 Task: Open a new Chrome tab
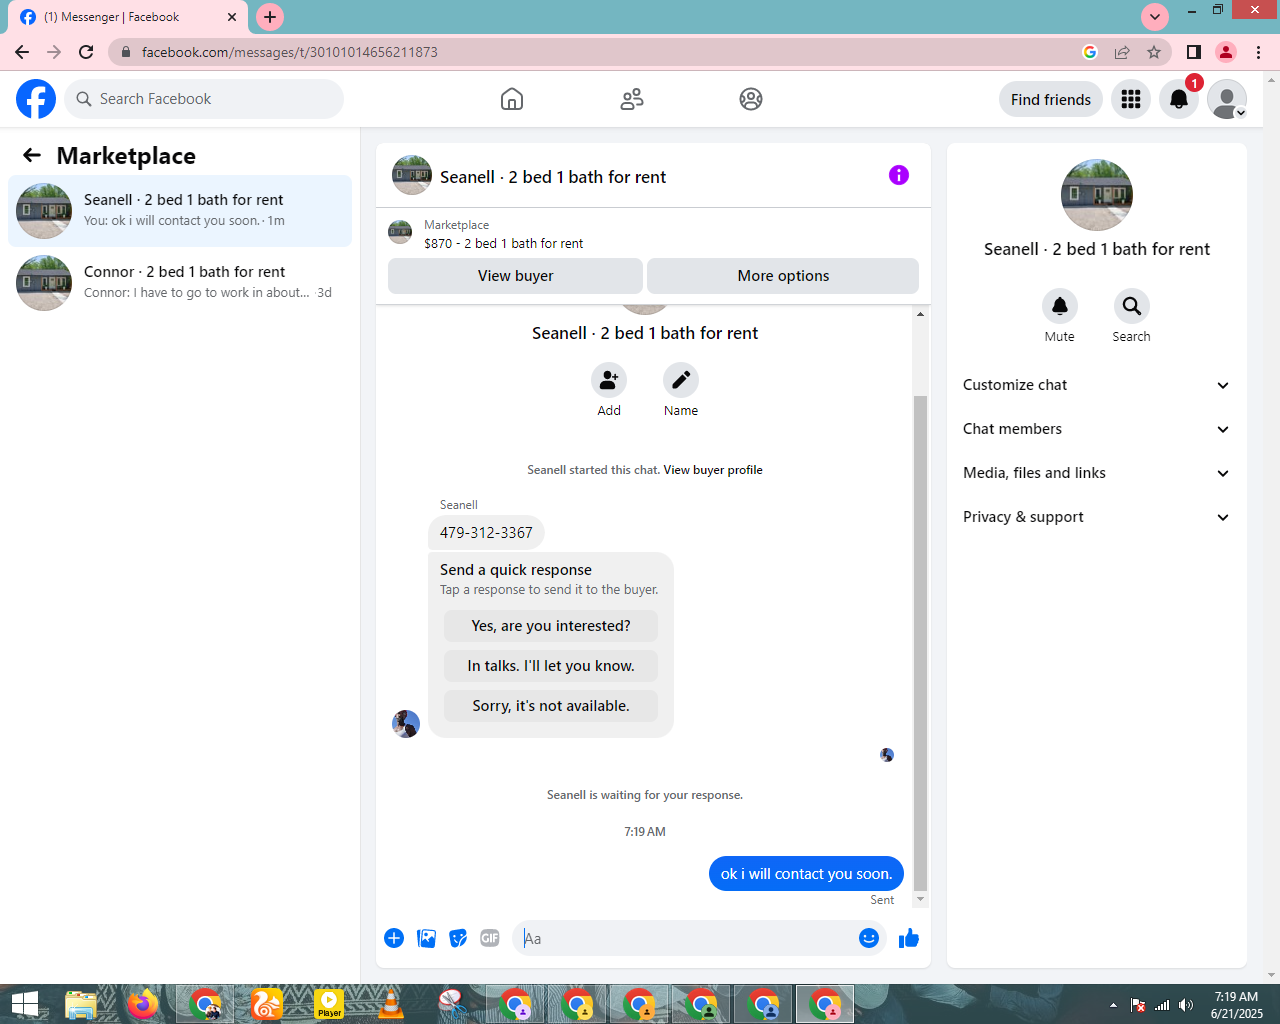click(x=270, y=17)
